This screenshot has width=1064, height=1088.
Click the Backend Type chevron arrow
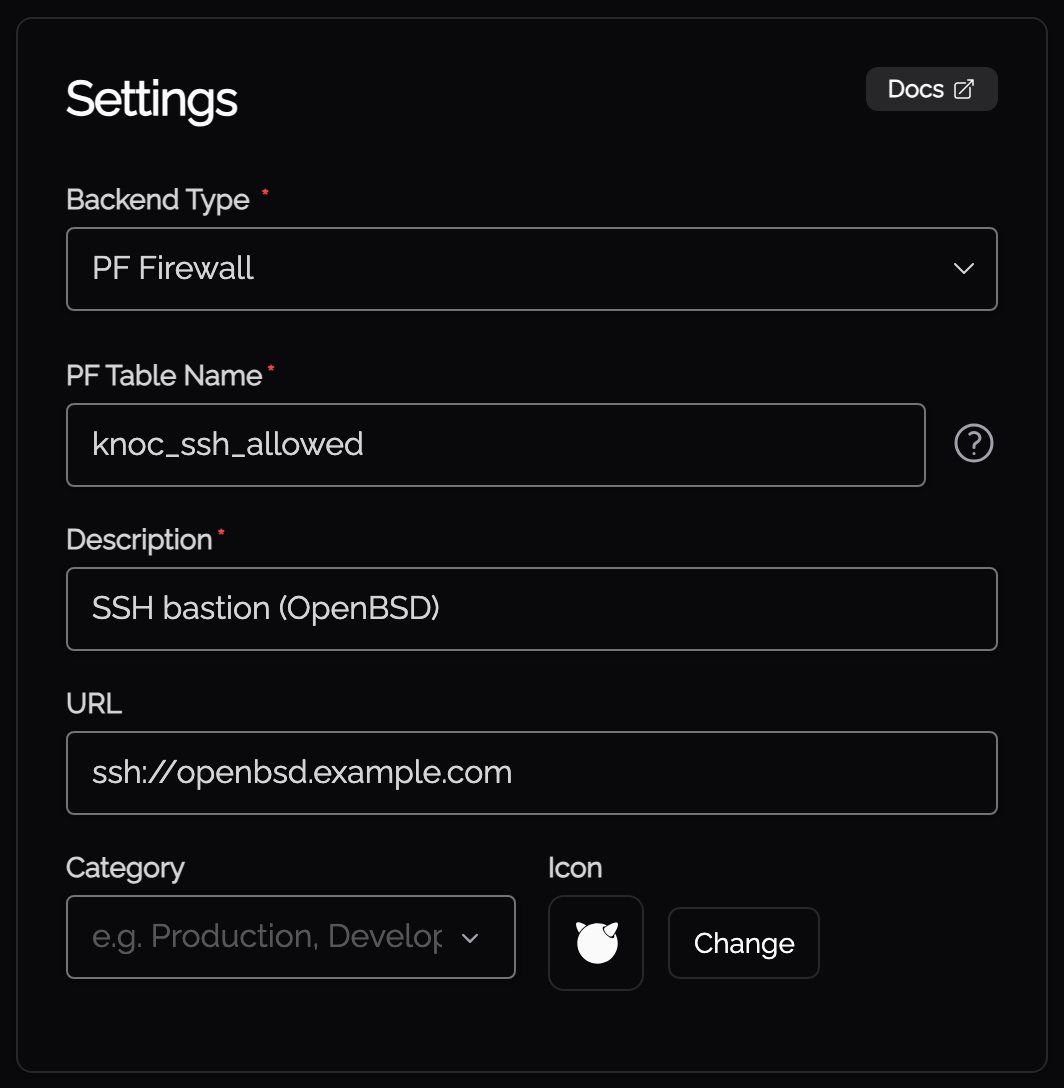(963, 269)
